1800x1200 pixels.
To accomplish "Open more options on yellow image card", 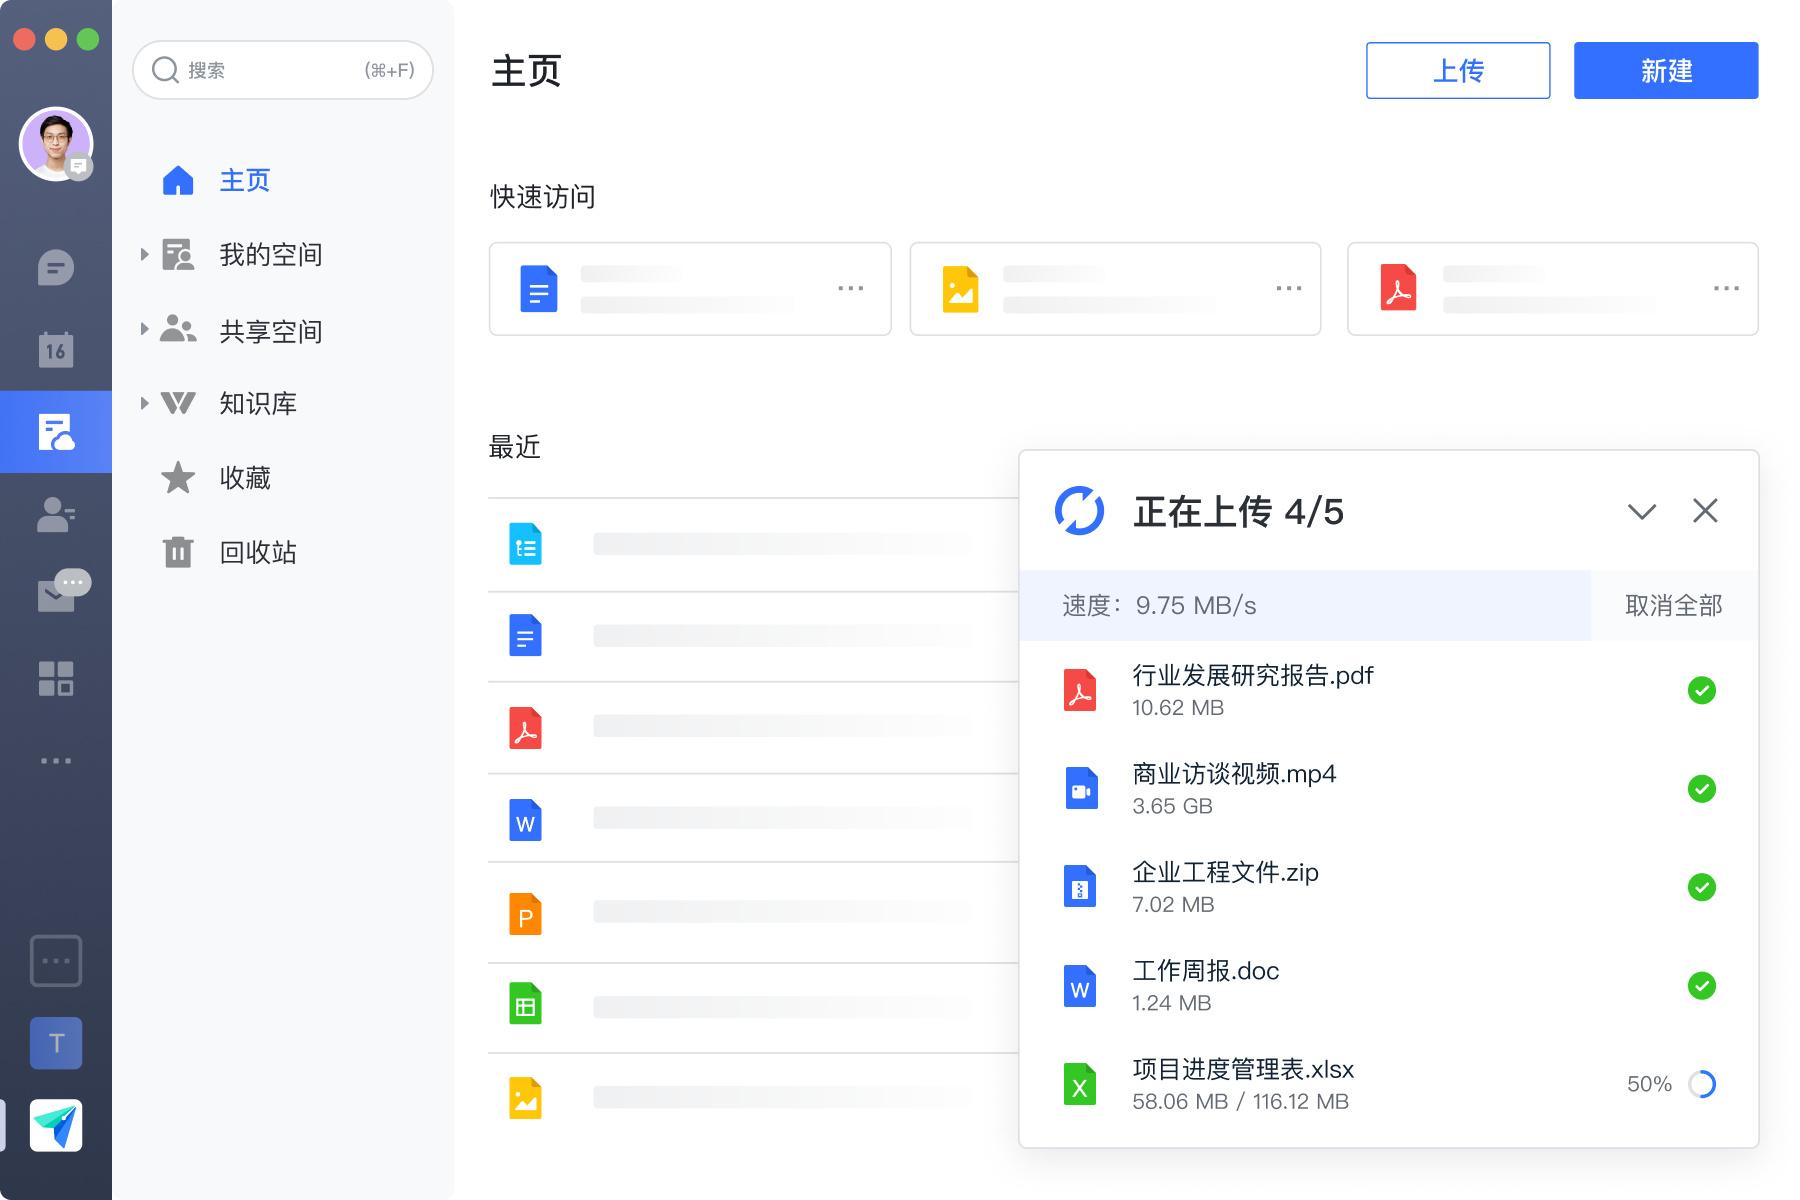I will pos(1289,288).
